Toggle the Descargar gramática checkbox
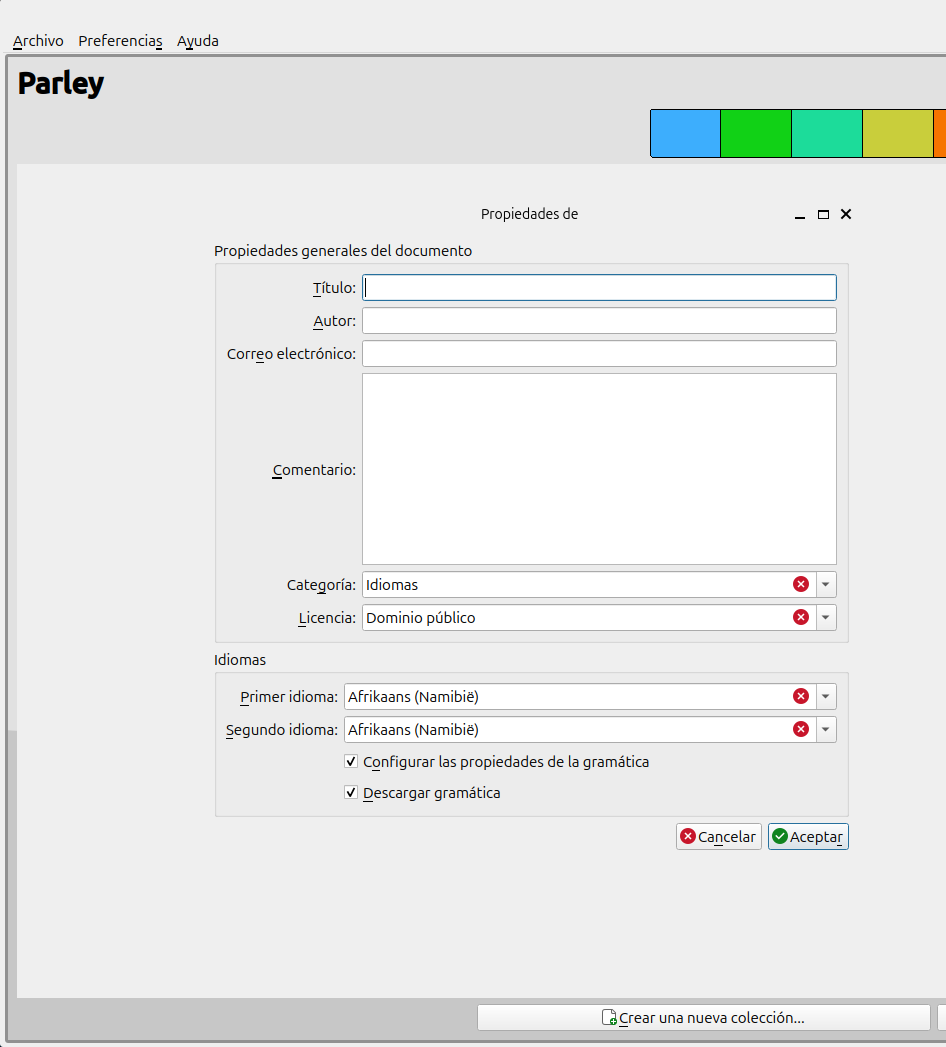 click(x=351, y=793)
